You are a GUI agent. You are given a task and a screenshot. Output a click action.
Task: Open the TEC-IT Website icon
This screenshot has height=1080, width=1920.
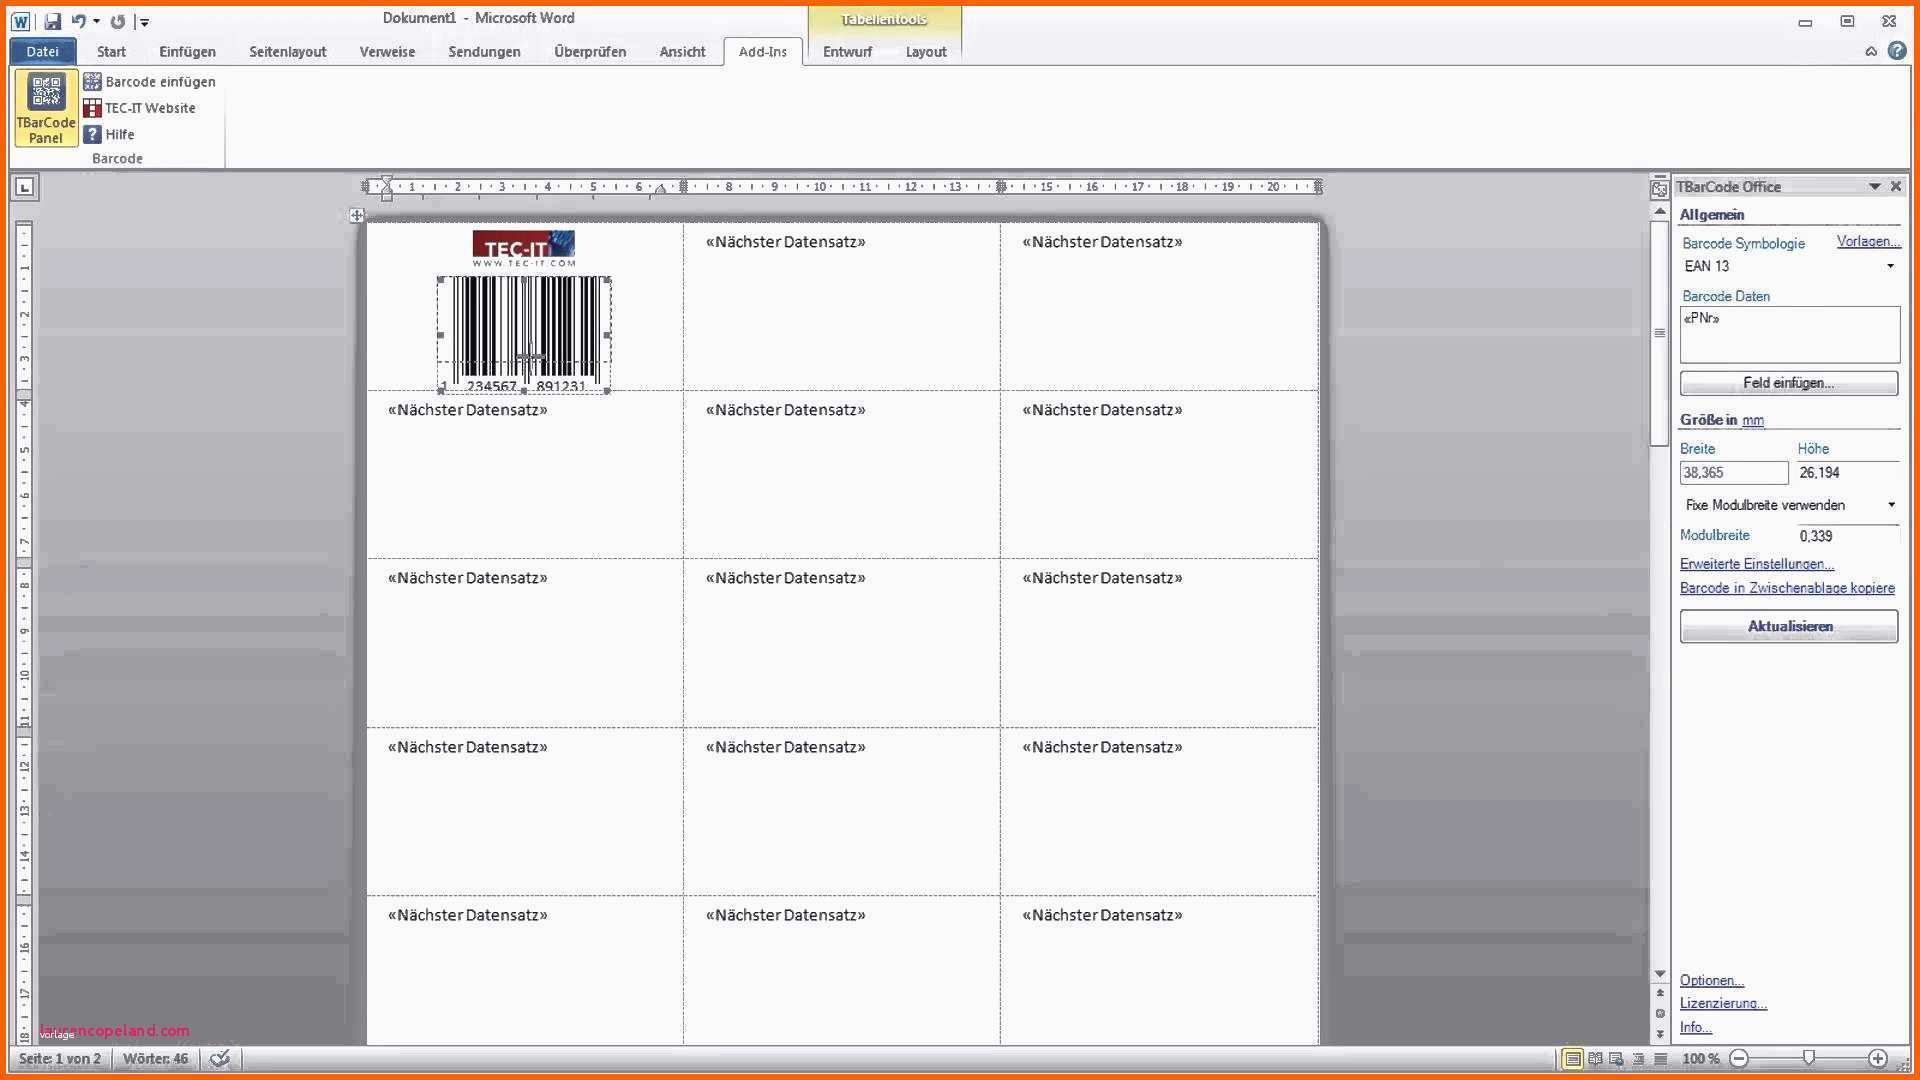pyautogui.click(x=92, y=108)
